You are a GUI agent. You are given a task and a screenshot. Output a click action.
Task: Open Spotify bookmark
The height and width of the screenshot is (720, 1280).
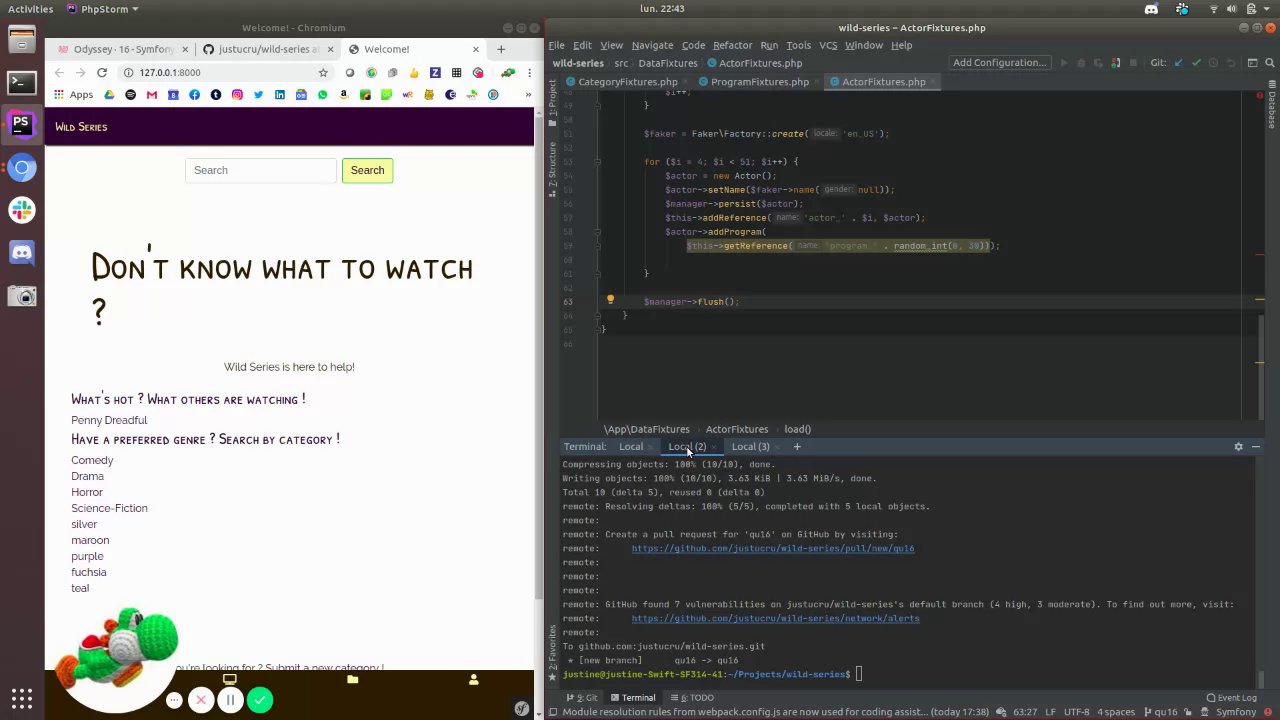130,95
